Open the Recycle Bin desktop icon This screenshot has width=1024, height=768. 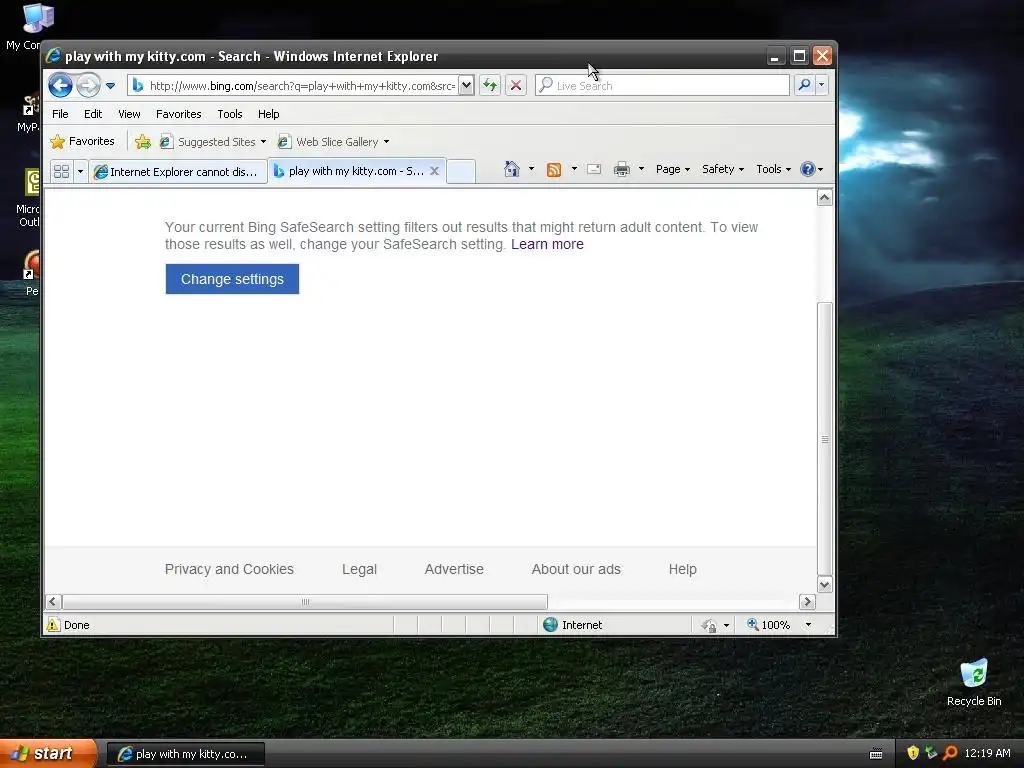(974, 683)
